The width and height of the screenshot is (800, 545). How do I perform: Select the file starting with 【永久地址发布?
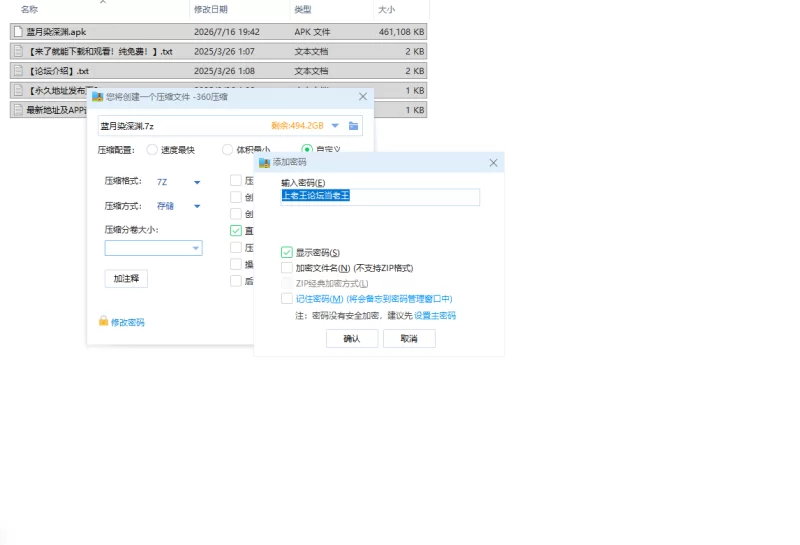click(x=218, y=90)
